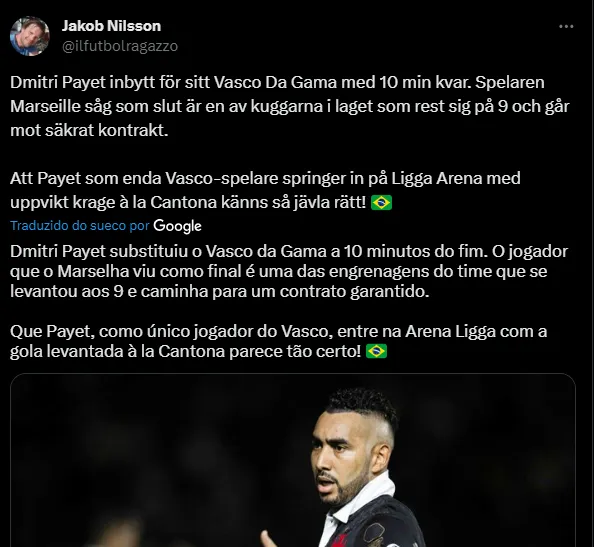594x547 pixels.
Task: Click the Brazil flag emoji after 'certo!'
Action: coord(376,351)
